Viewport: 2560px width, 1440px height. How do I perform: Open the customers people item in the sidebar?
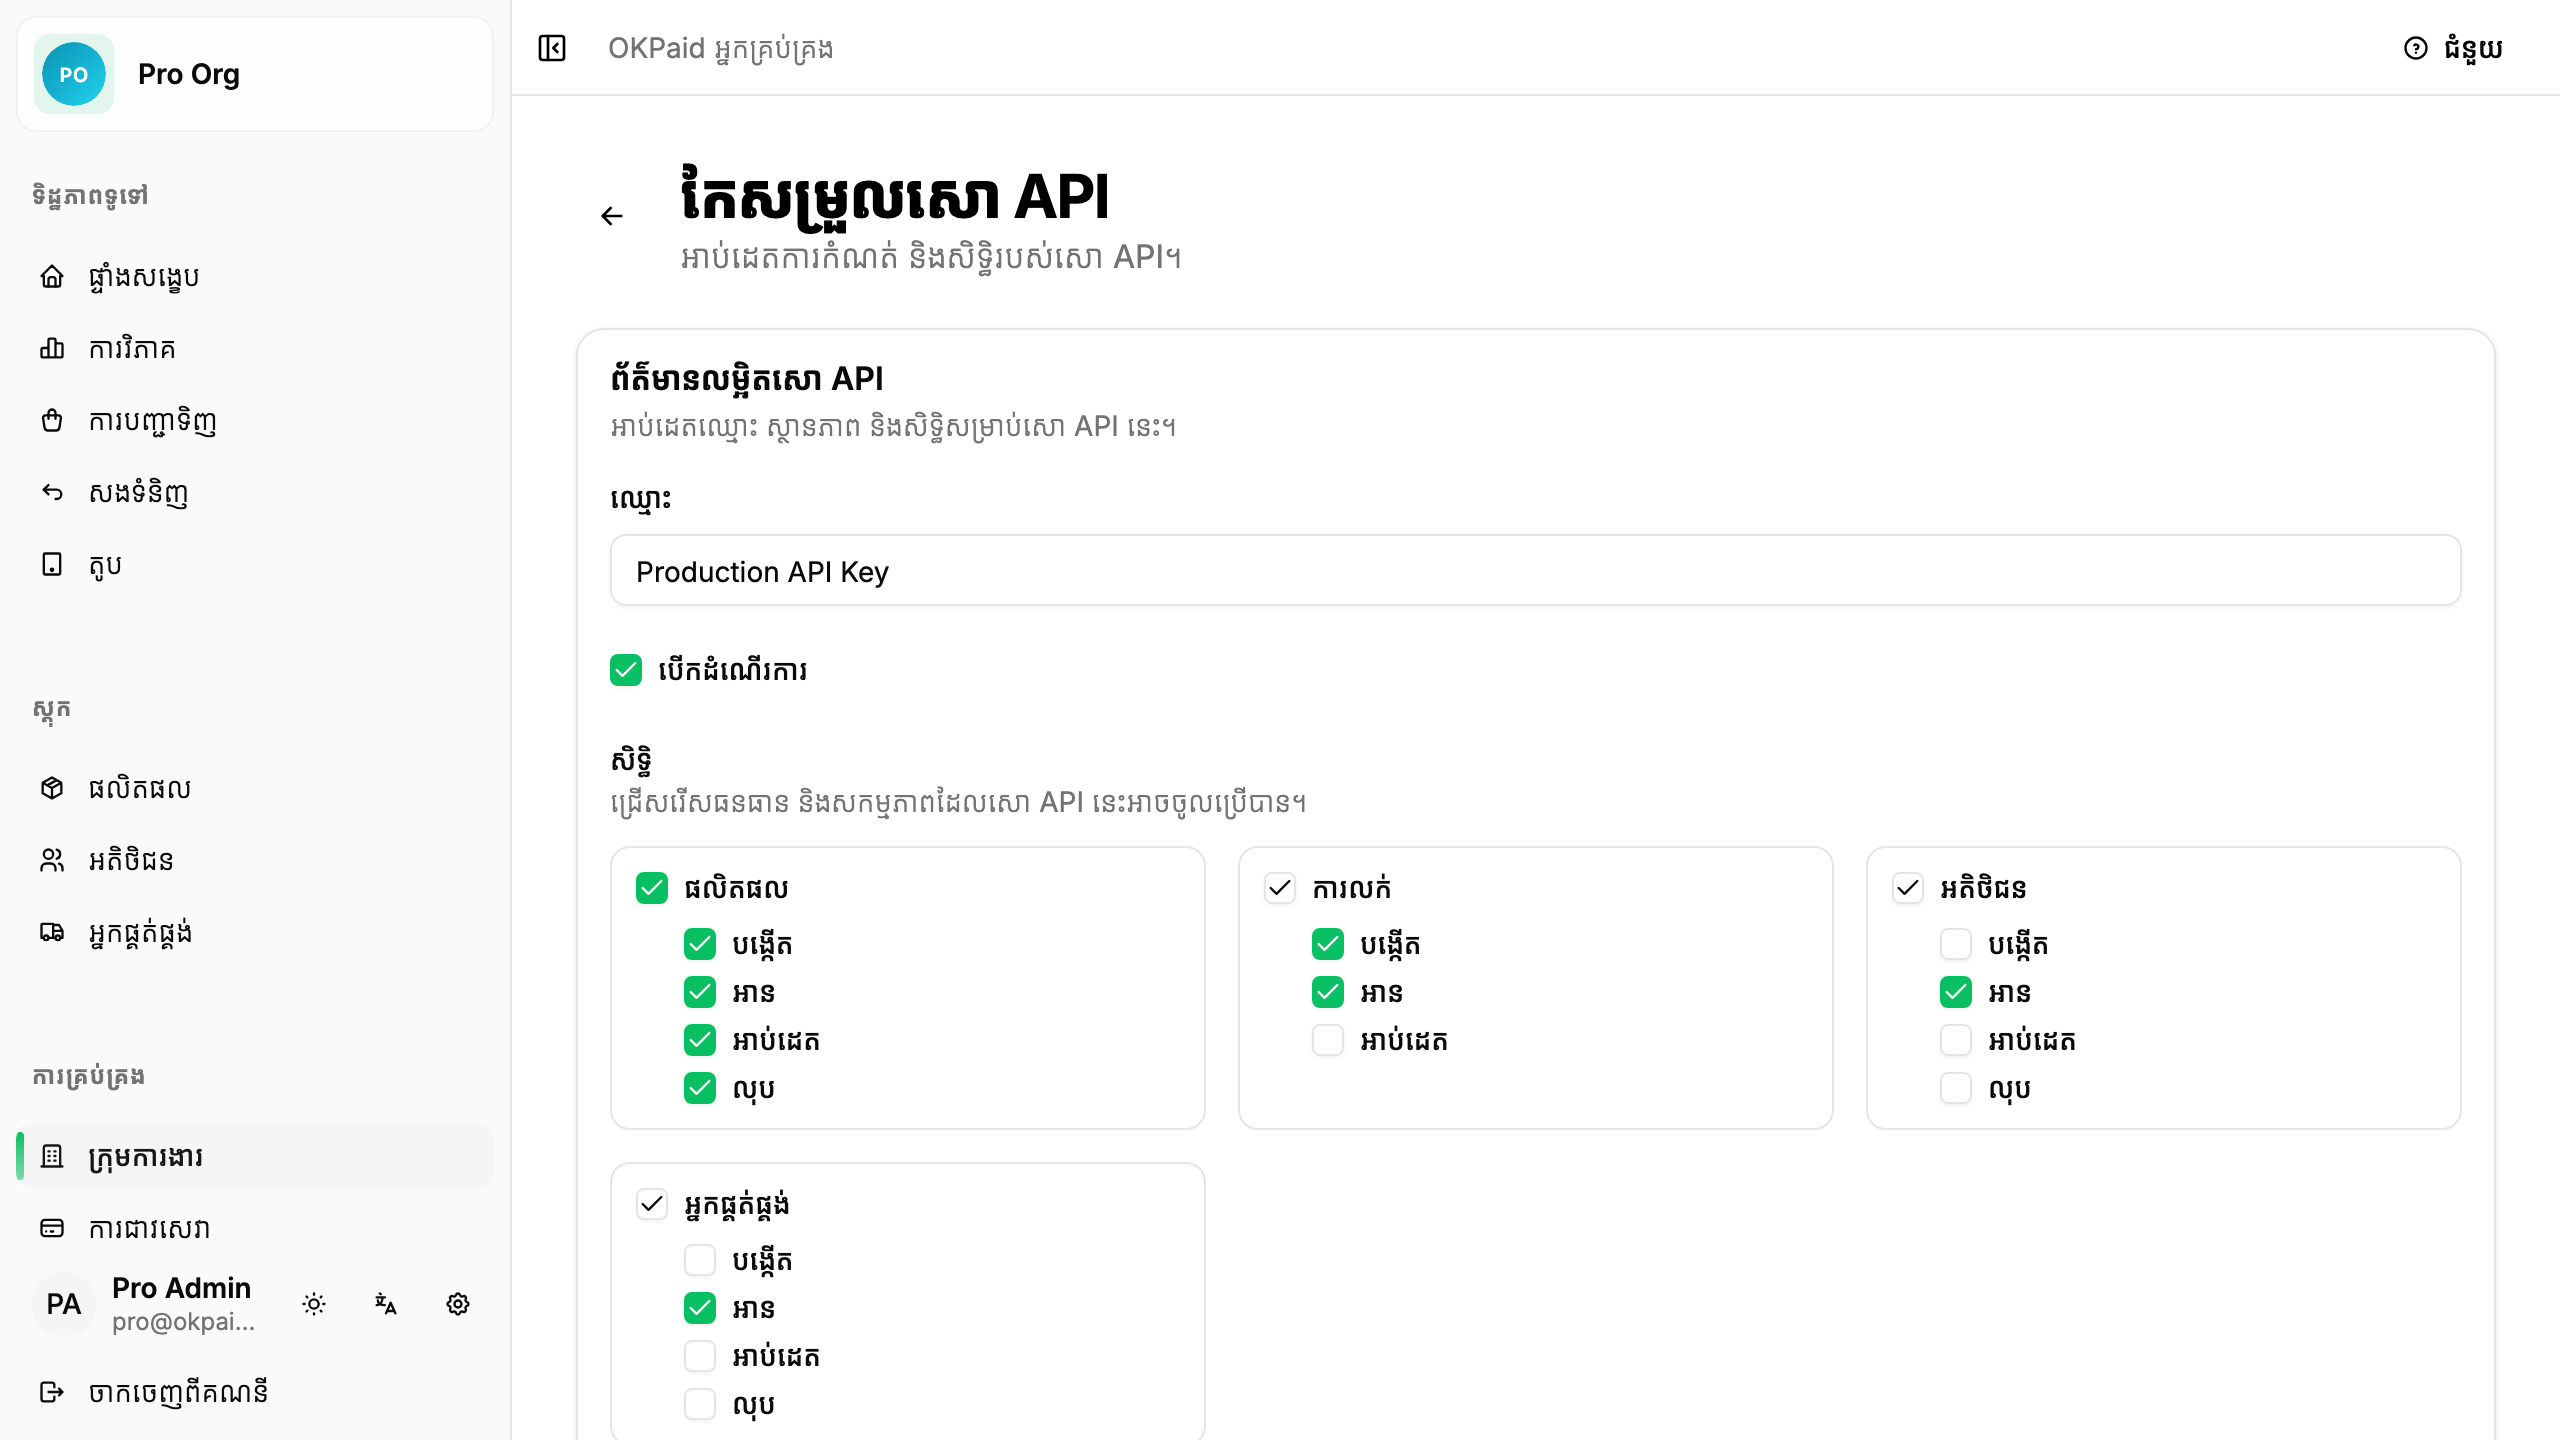(256, 860)
